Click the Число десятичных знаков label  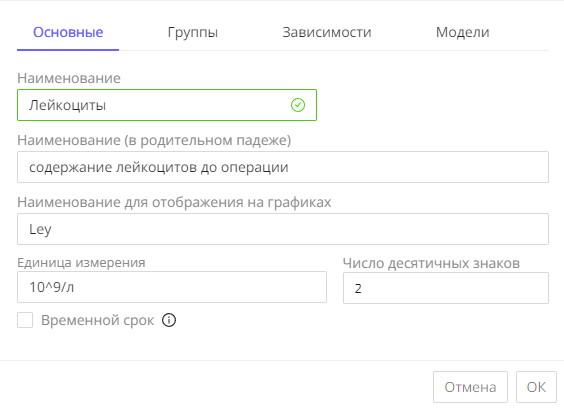tap(431, 263)
